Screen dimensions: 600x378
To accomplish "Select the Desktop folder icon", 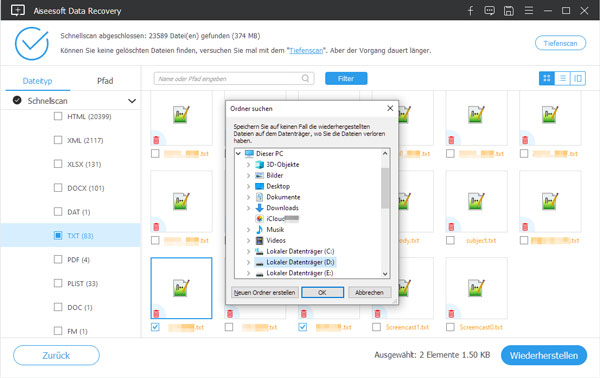I will 259,186.
